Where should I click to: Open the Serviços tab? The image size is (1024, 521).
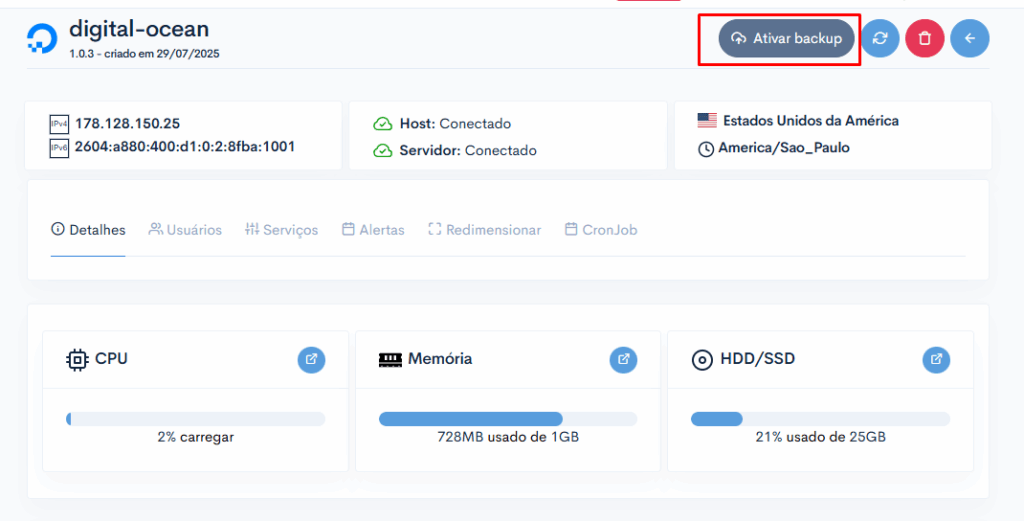pyautogui.click(x=281, y=230)
